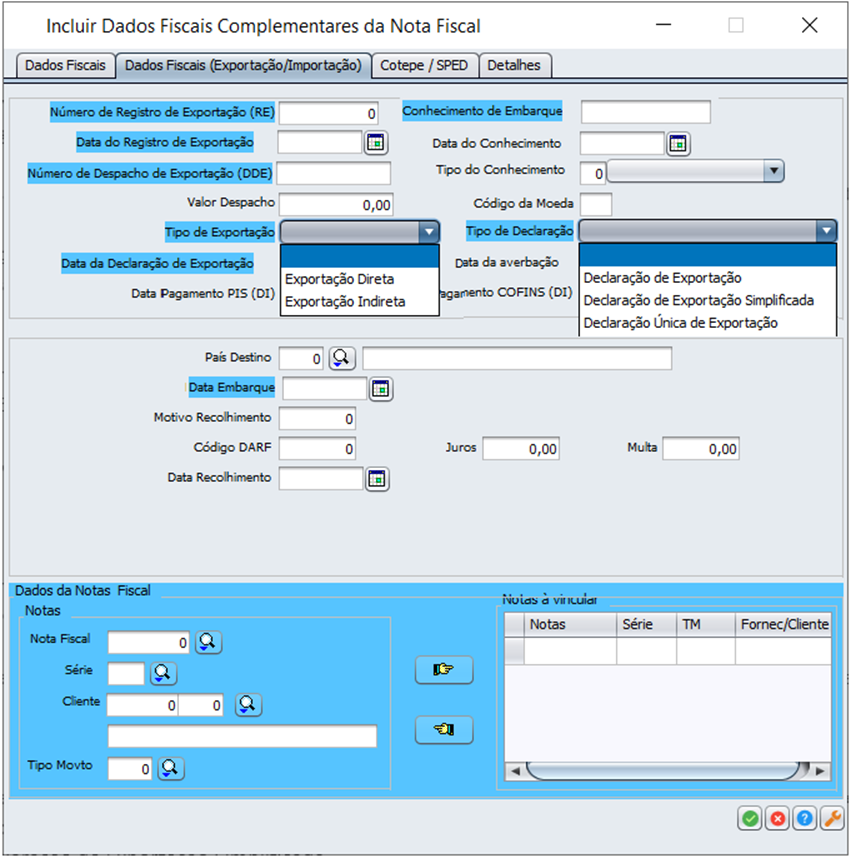This screenshot has height=858, width=851.
Task: Click left scroll arrow of Notas grid
Action: (x=515, y=771)
